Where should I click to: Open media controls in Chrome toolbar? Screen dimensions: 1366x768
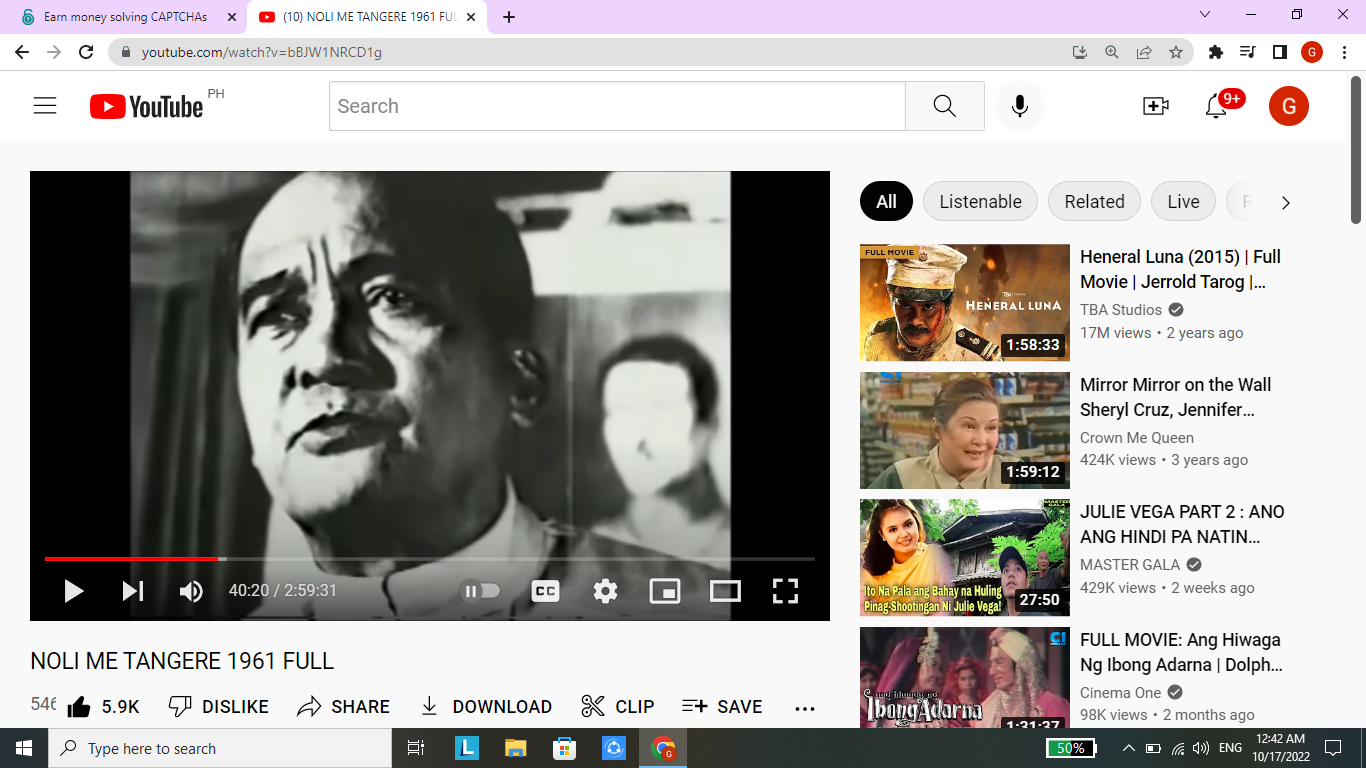[x=1248, y=52]
